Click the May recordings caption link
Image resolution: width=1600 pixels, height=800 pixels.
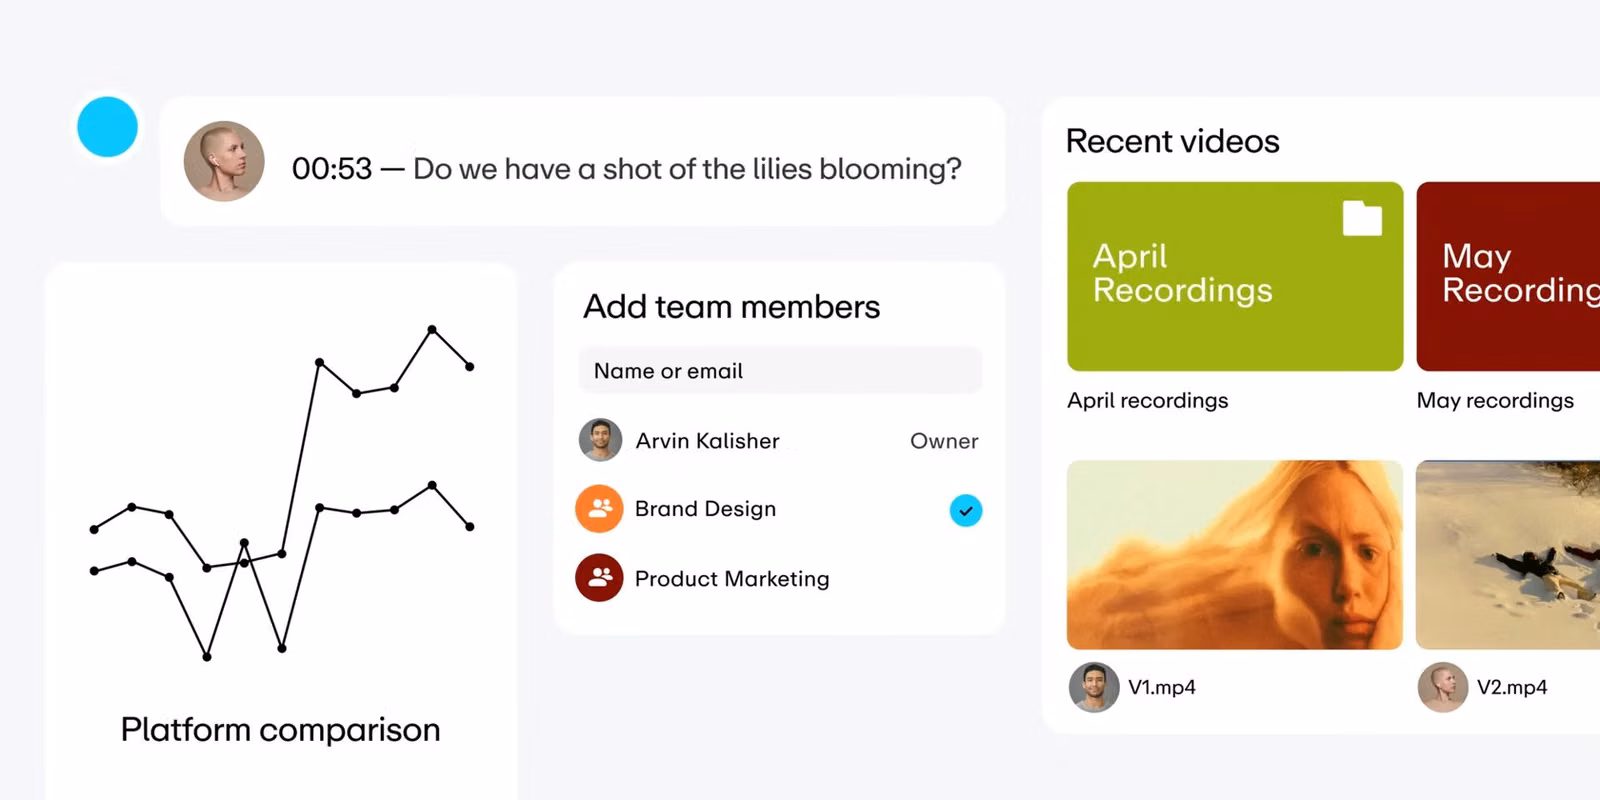tap(1495, 401)
